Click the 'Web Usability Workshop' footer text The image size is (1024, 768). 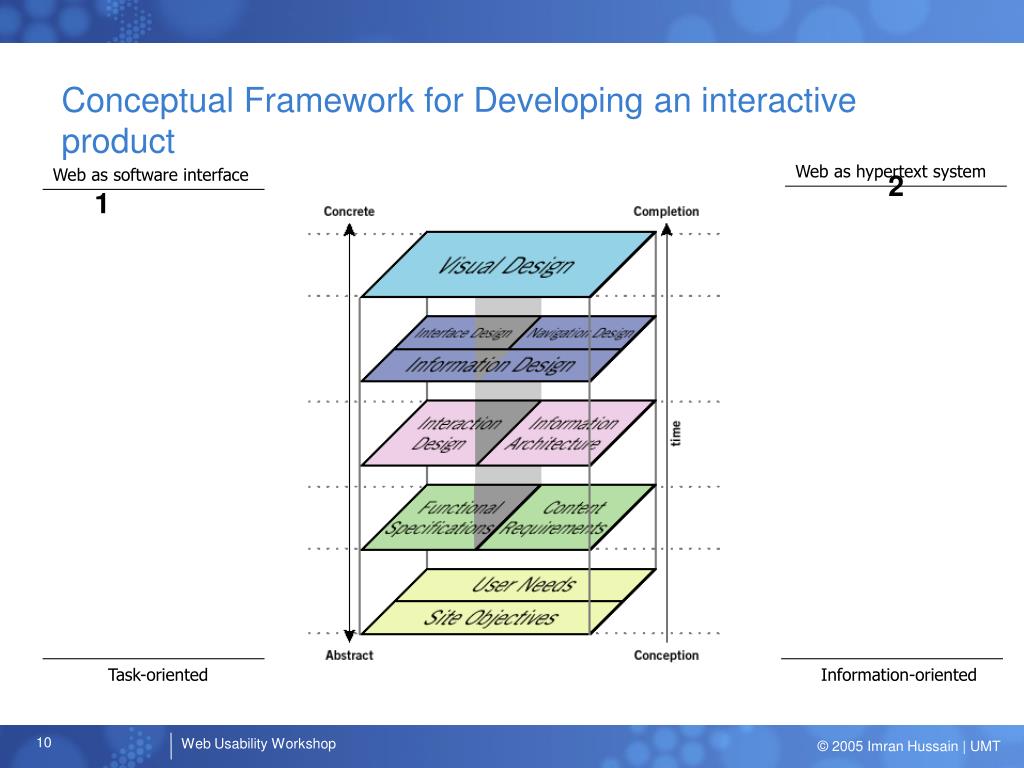(x=259, y=744)
